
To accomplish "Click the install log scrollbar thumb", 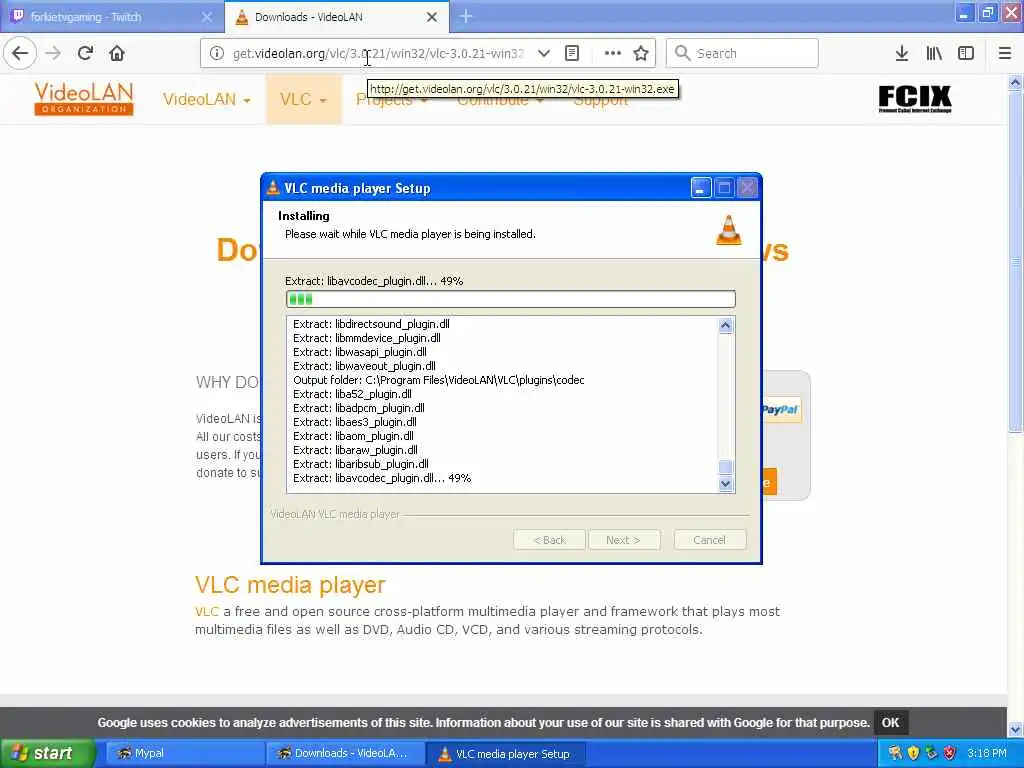I will (726, 467).
